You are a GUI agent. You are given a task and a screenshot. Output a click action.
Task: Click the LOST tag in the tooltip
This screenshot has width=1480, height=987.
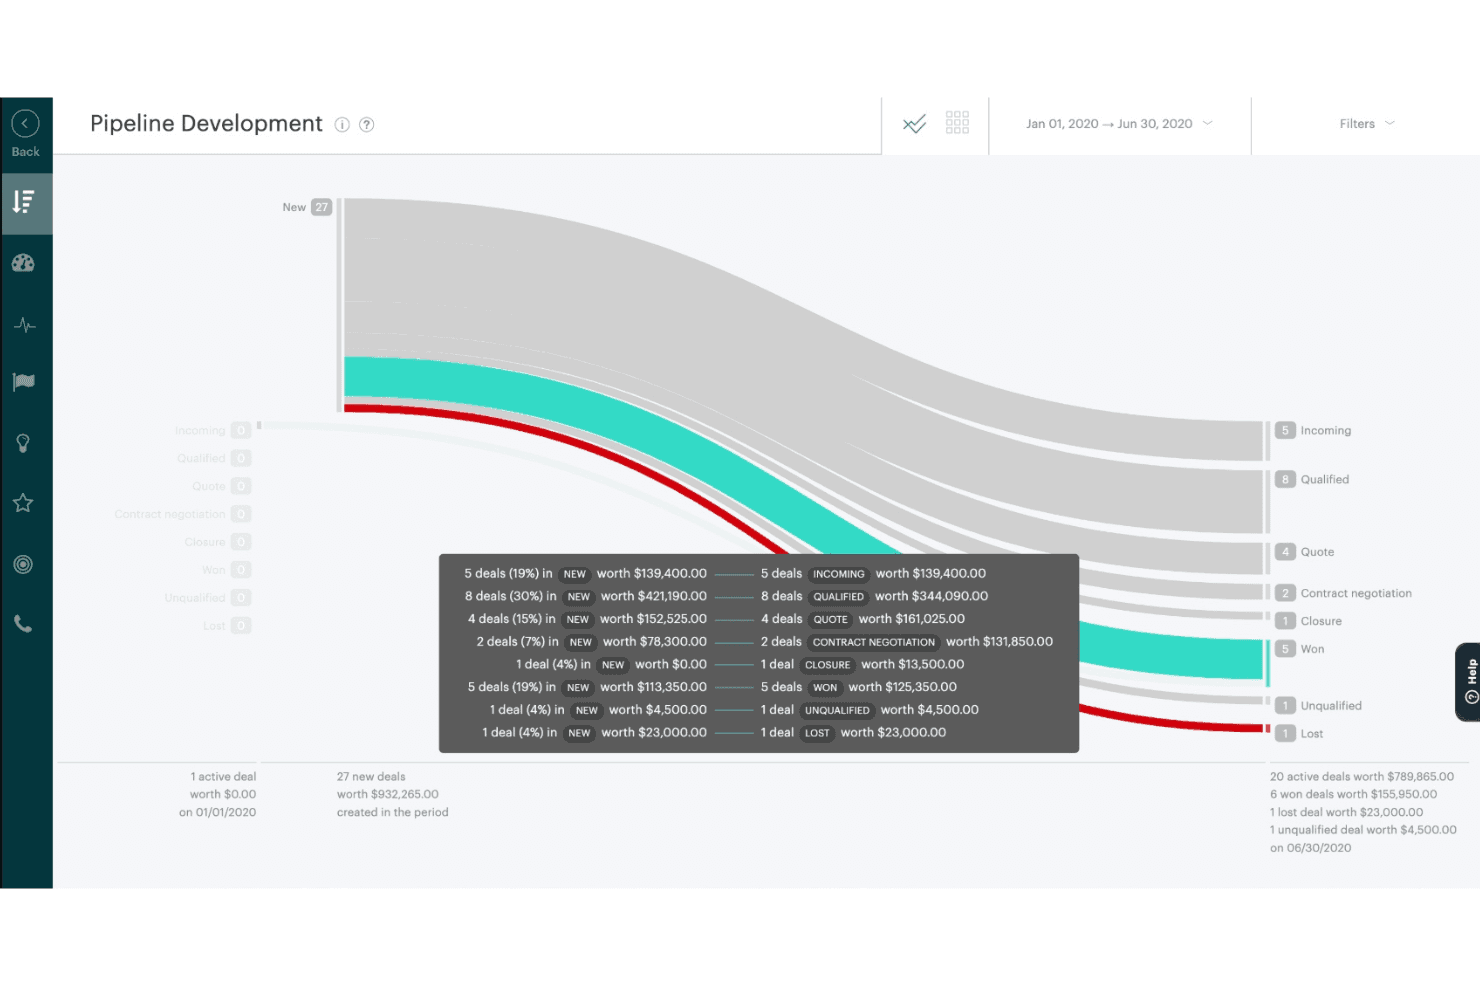817,733
